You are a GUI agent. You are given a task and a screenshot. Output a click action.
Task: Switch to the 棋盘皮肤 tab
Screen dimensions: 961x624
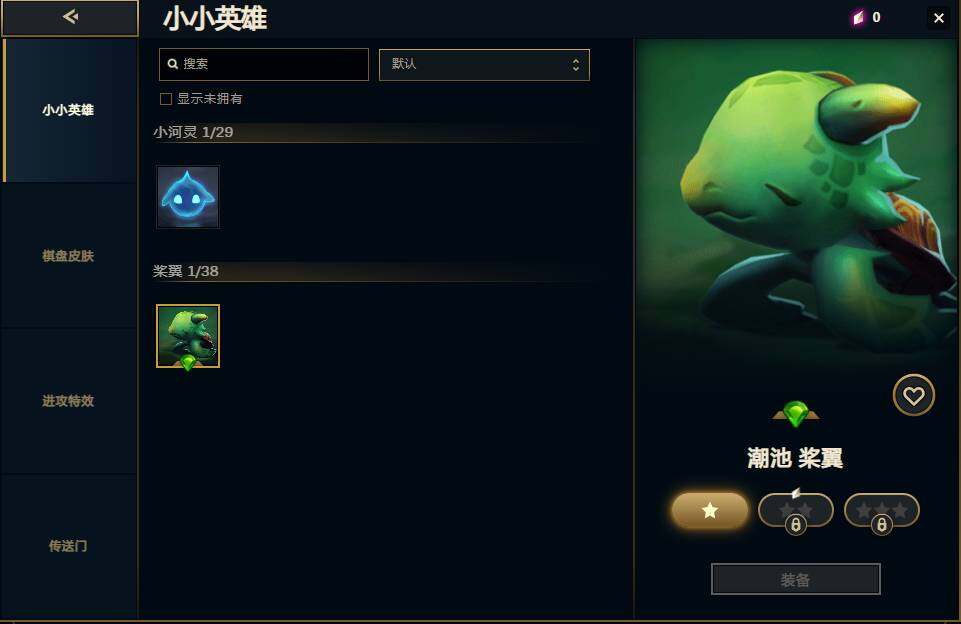[69, 256]
